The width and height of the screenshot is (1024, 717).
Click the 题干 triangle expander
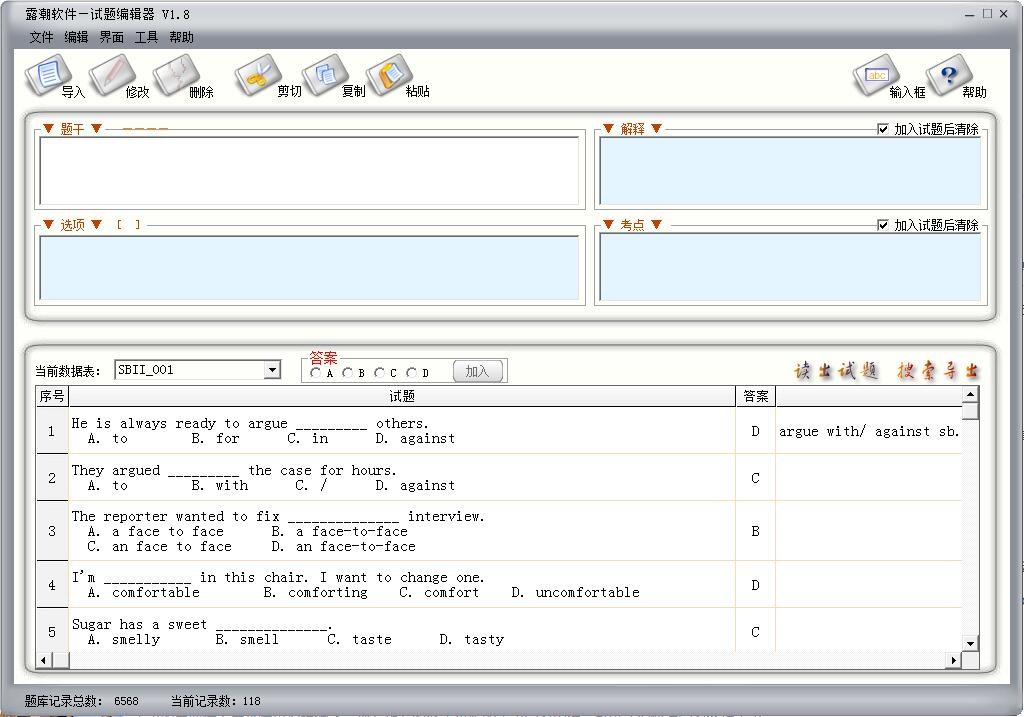click(48, 129)
